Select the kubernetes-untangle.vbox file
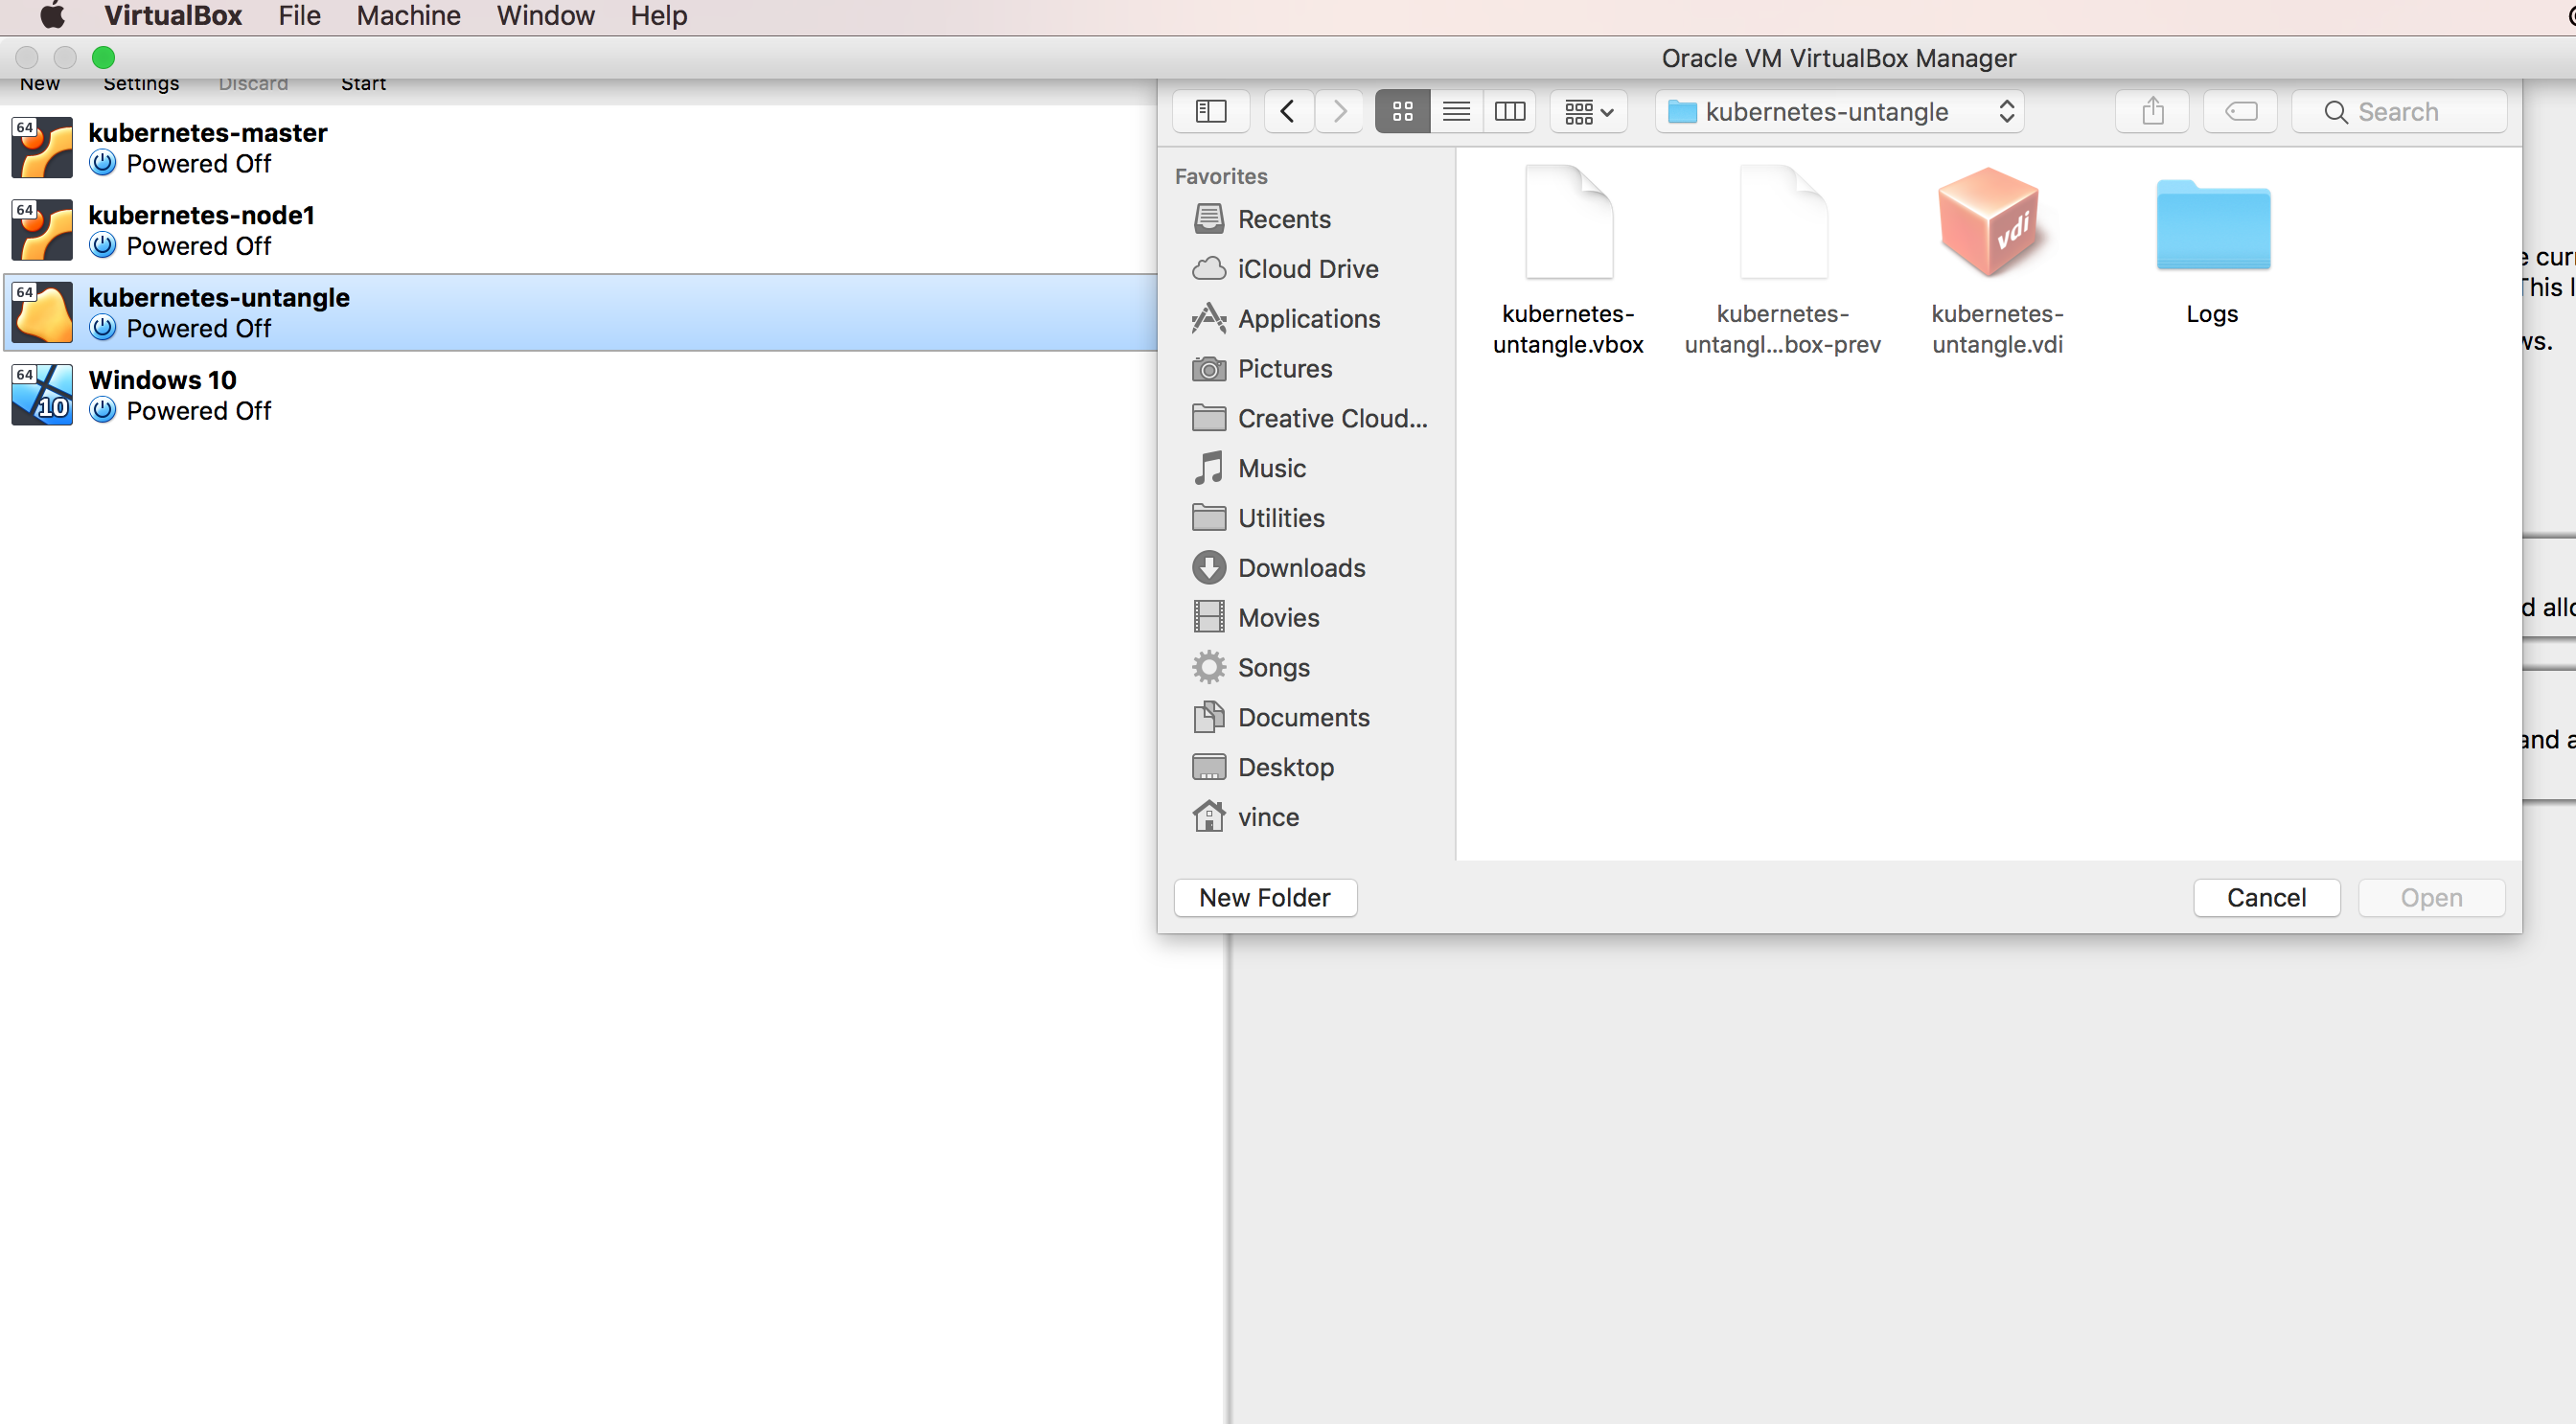The width and height of the screenshot is (2576, 1424). click(x=1568, y=260)
